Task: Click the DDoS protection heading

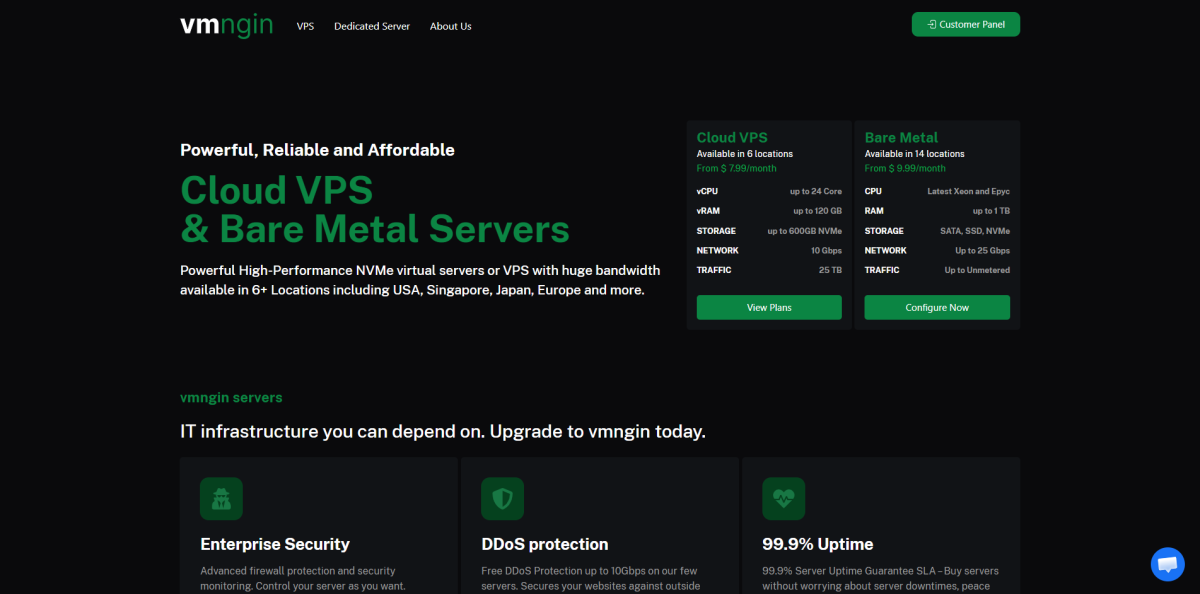Action: (x=545, y=544)
